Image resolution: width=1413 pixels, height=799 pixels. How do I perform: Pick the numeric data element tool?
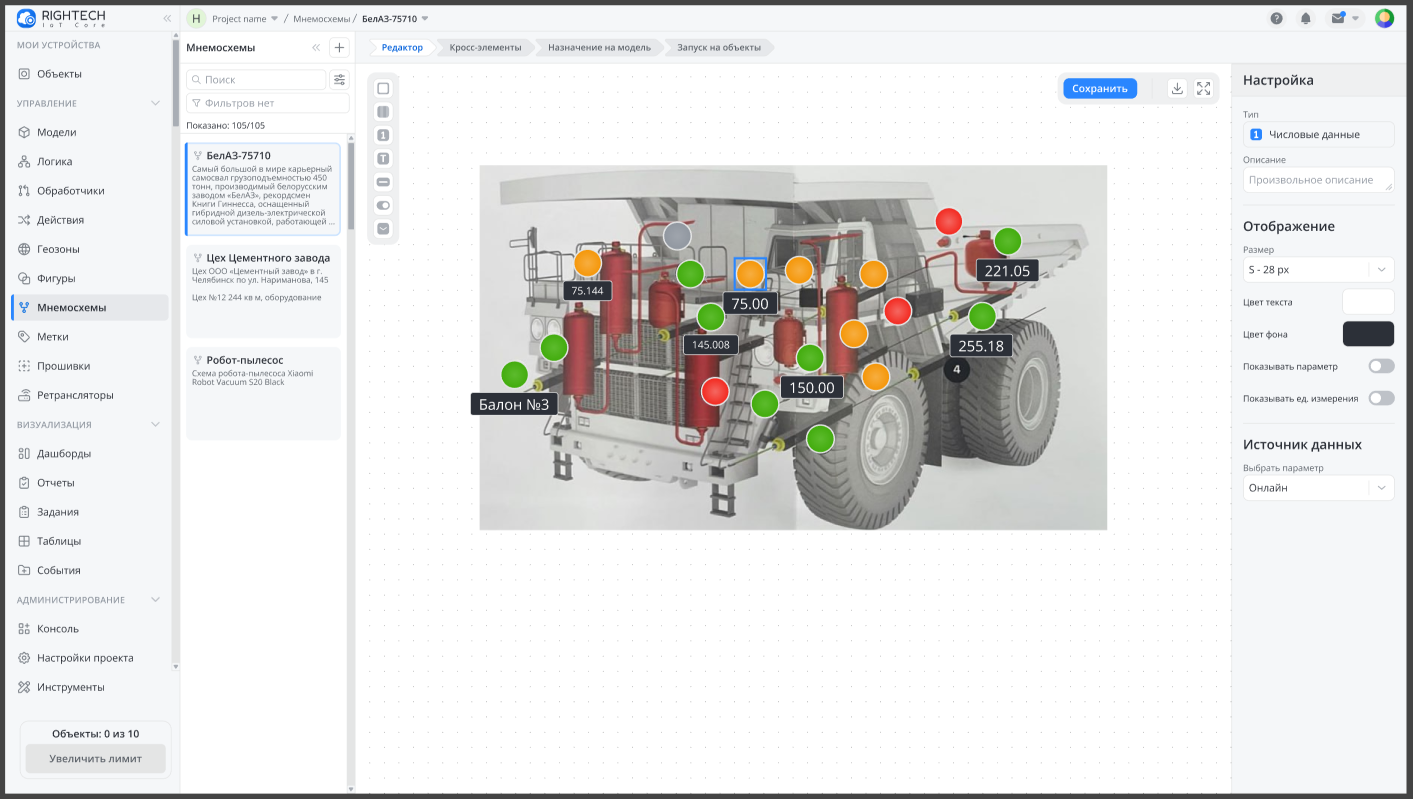(383, 135)
